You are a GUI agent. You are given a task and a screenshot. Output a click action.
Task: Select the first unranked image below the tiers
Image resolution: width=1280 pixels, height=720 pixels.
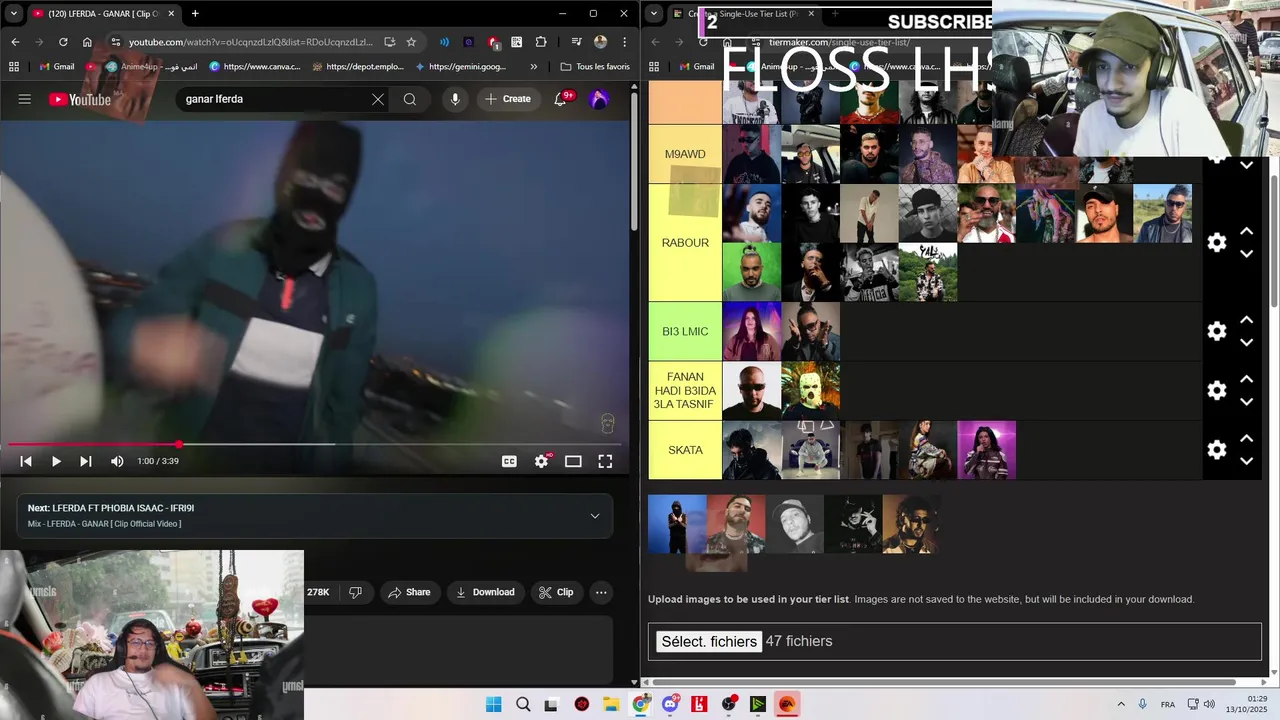coord(677,524)
